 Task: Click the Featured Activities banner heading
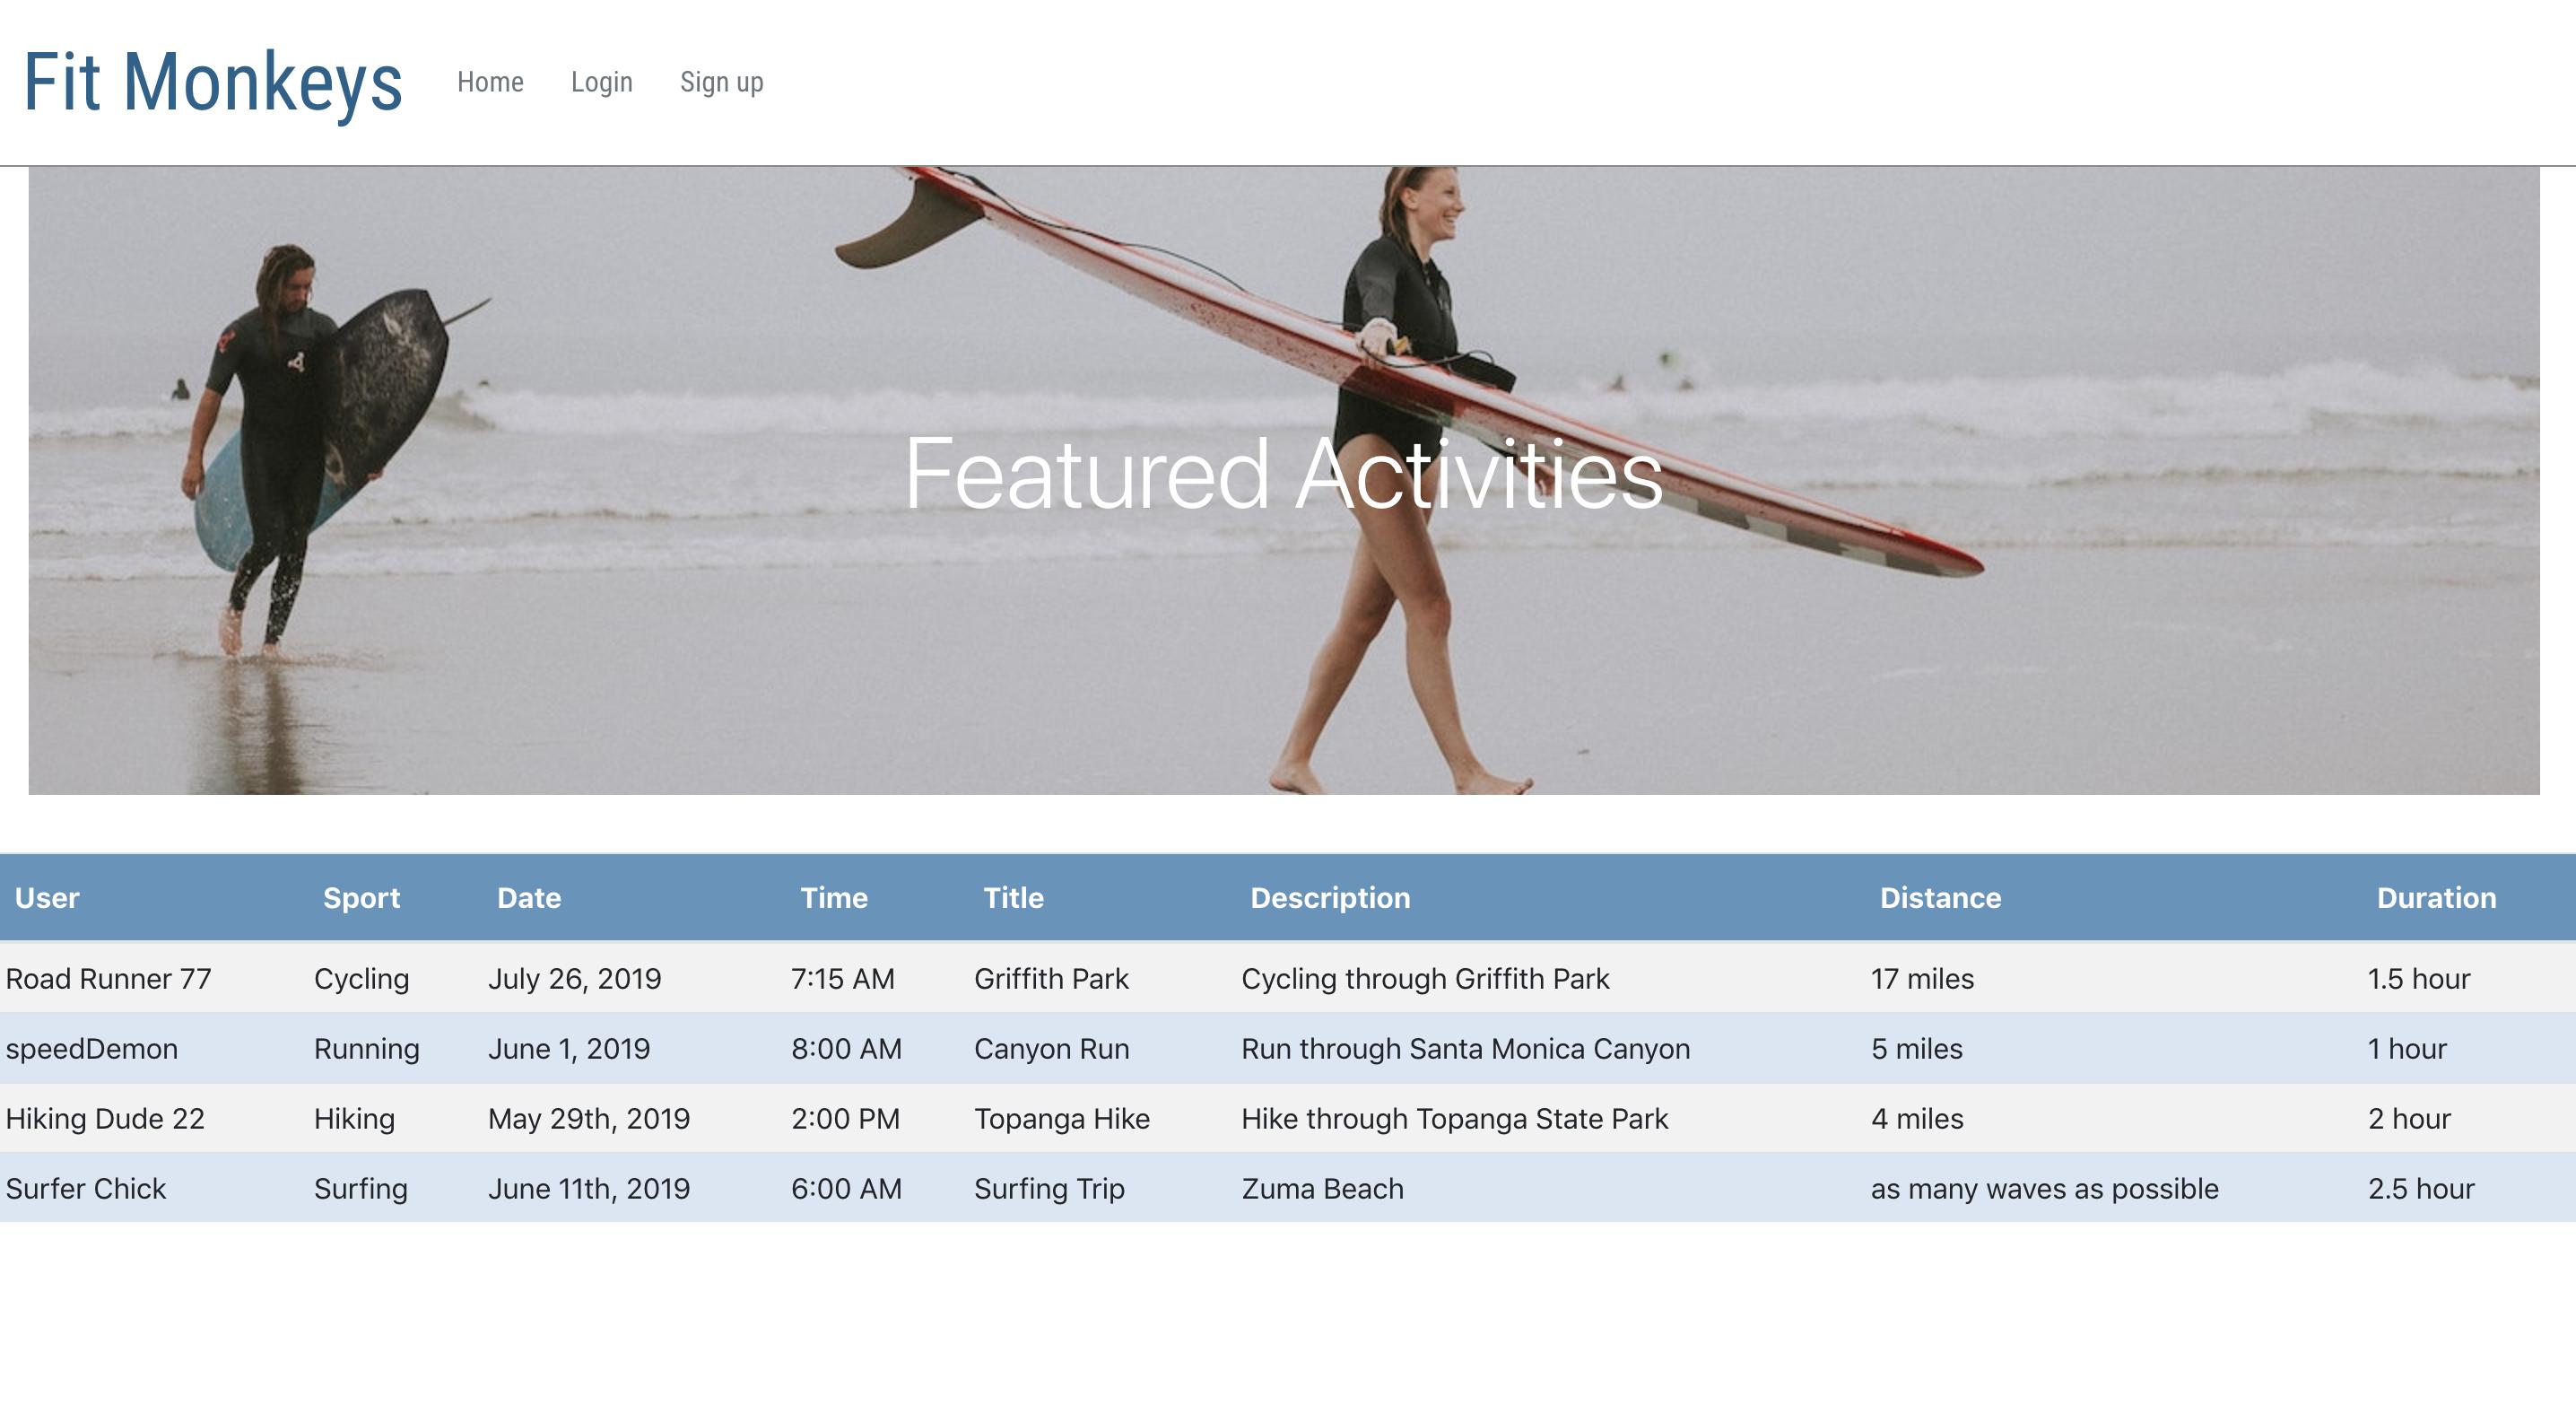click(1283, 474)
